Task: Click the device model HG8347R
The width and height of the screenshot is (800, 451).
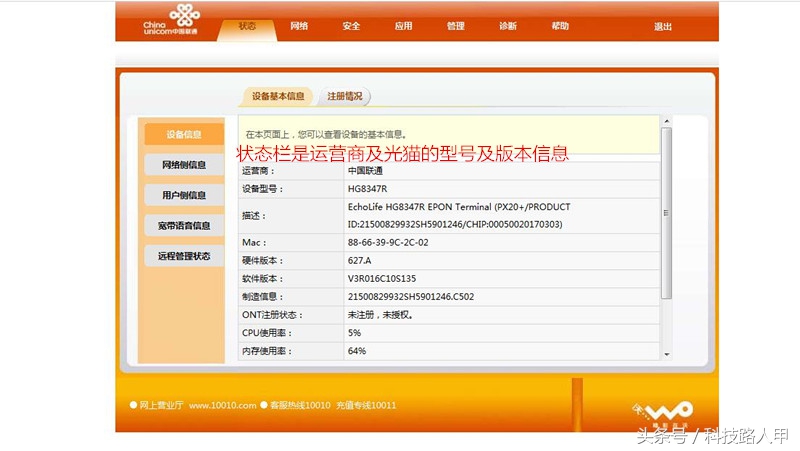Action: point(367,189)
